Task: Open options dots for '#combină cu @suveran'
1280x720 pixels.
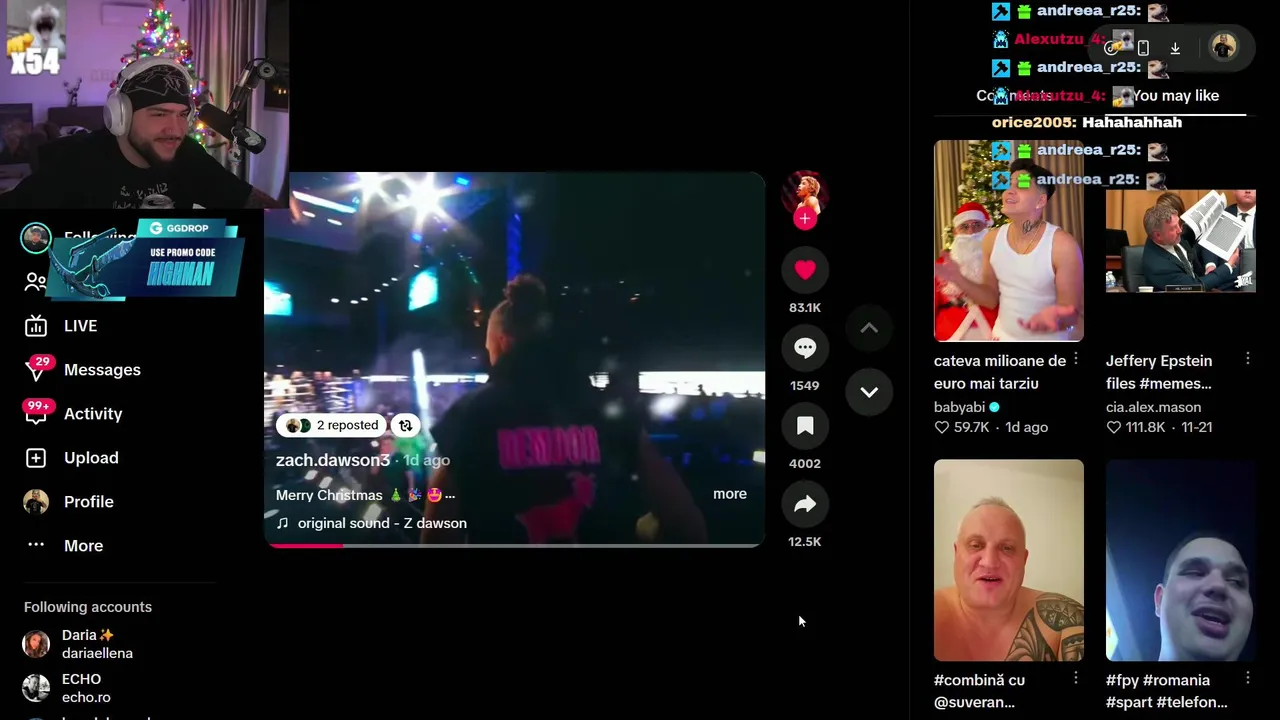Action: pyautogui.click(x=1076, y=678)
